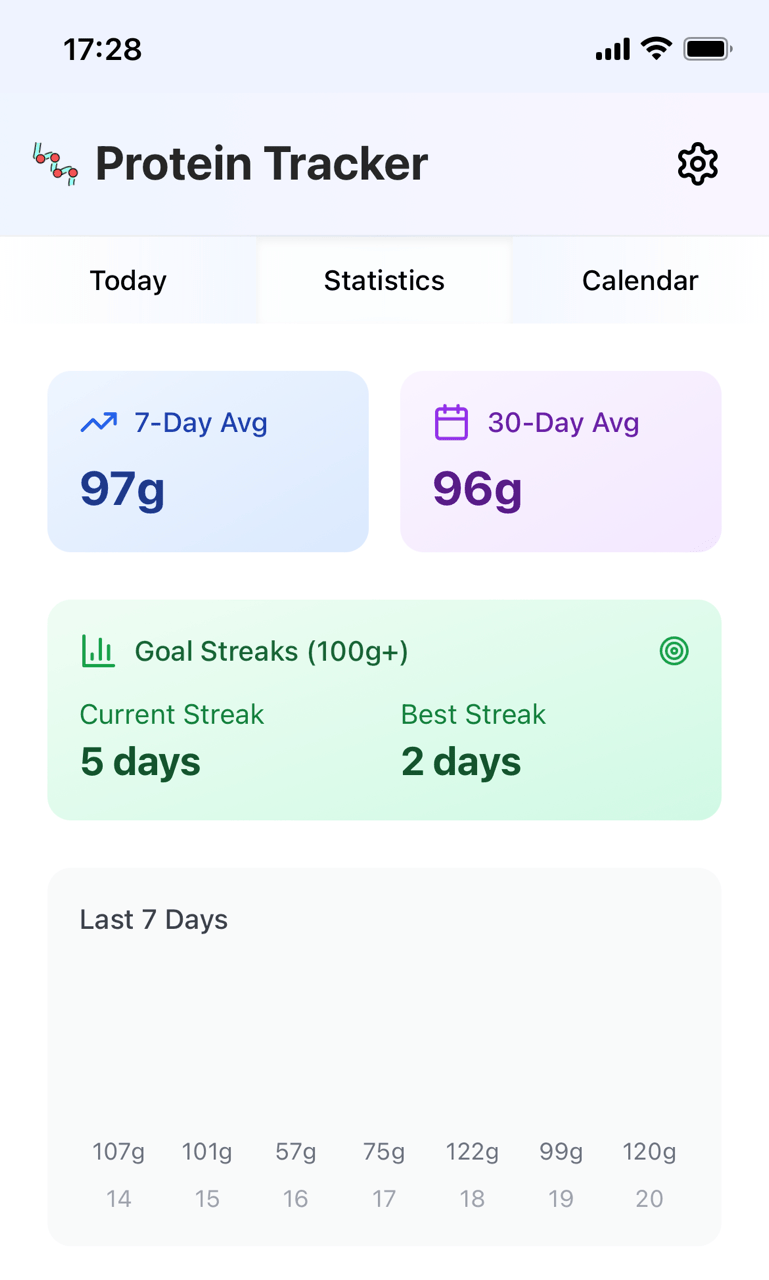Tap the cellular signal bars icon
769x1280 pixels.
click(x=612, y=48)
